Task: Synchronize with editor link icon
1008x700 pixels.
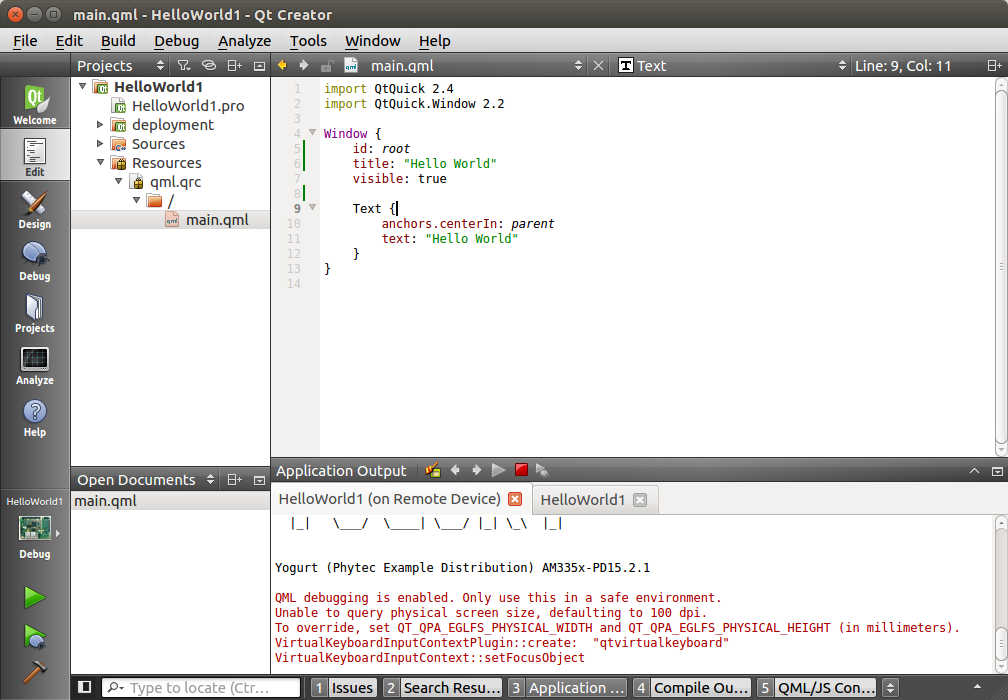Action: click(x=209, y=66)
